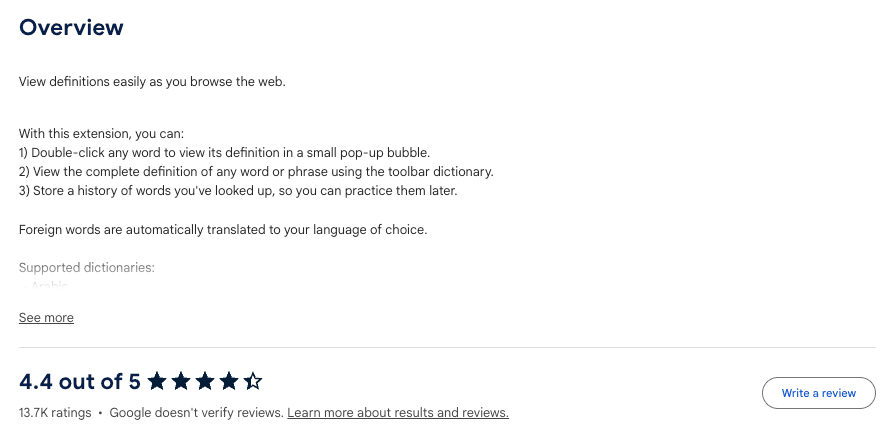Click the Double-click any word feature line
890x425 pixels.
coord(224,153)
